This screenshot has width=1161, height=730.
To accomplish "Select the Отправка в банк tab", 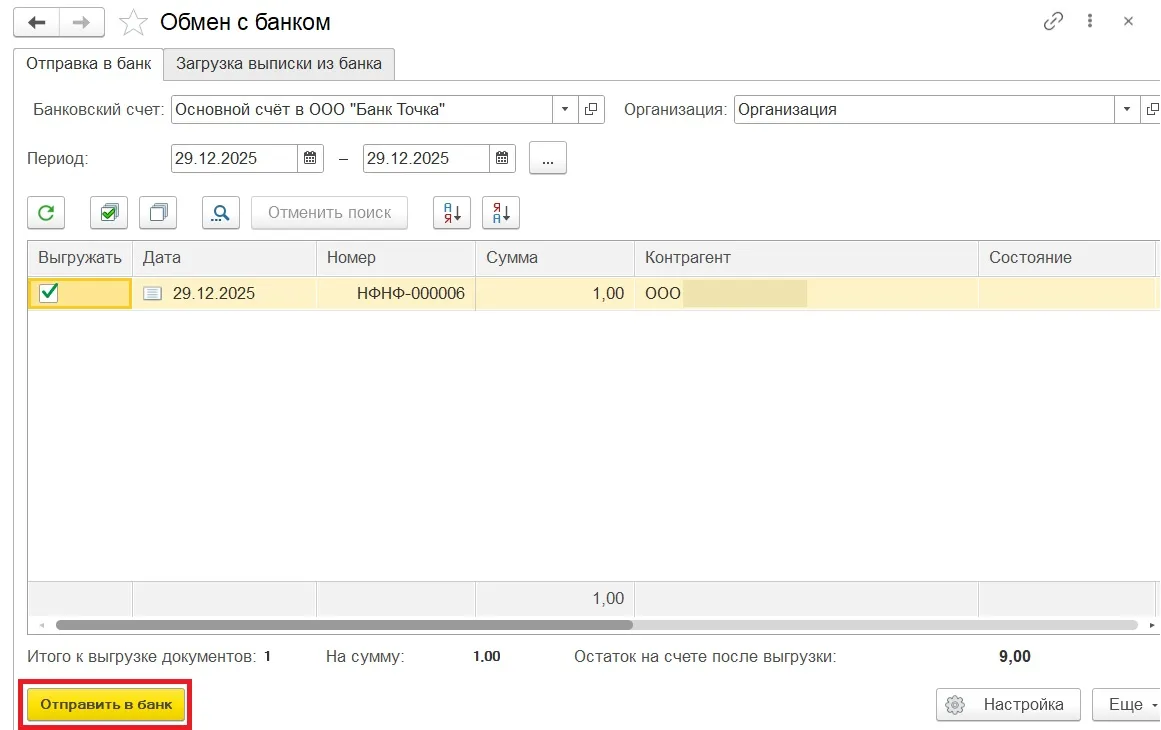I will point(88,64).
